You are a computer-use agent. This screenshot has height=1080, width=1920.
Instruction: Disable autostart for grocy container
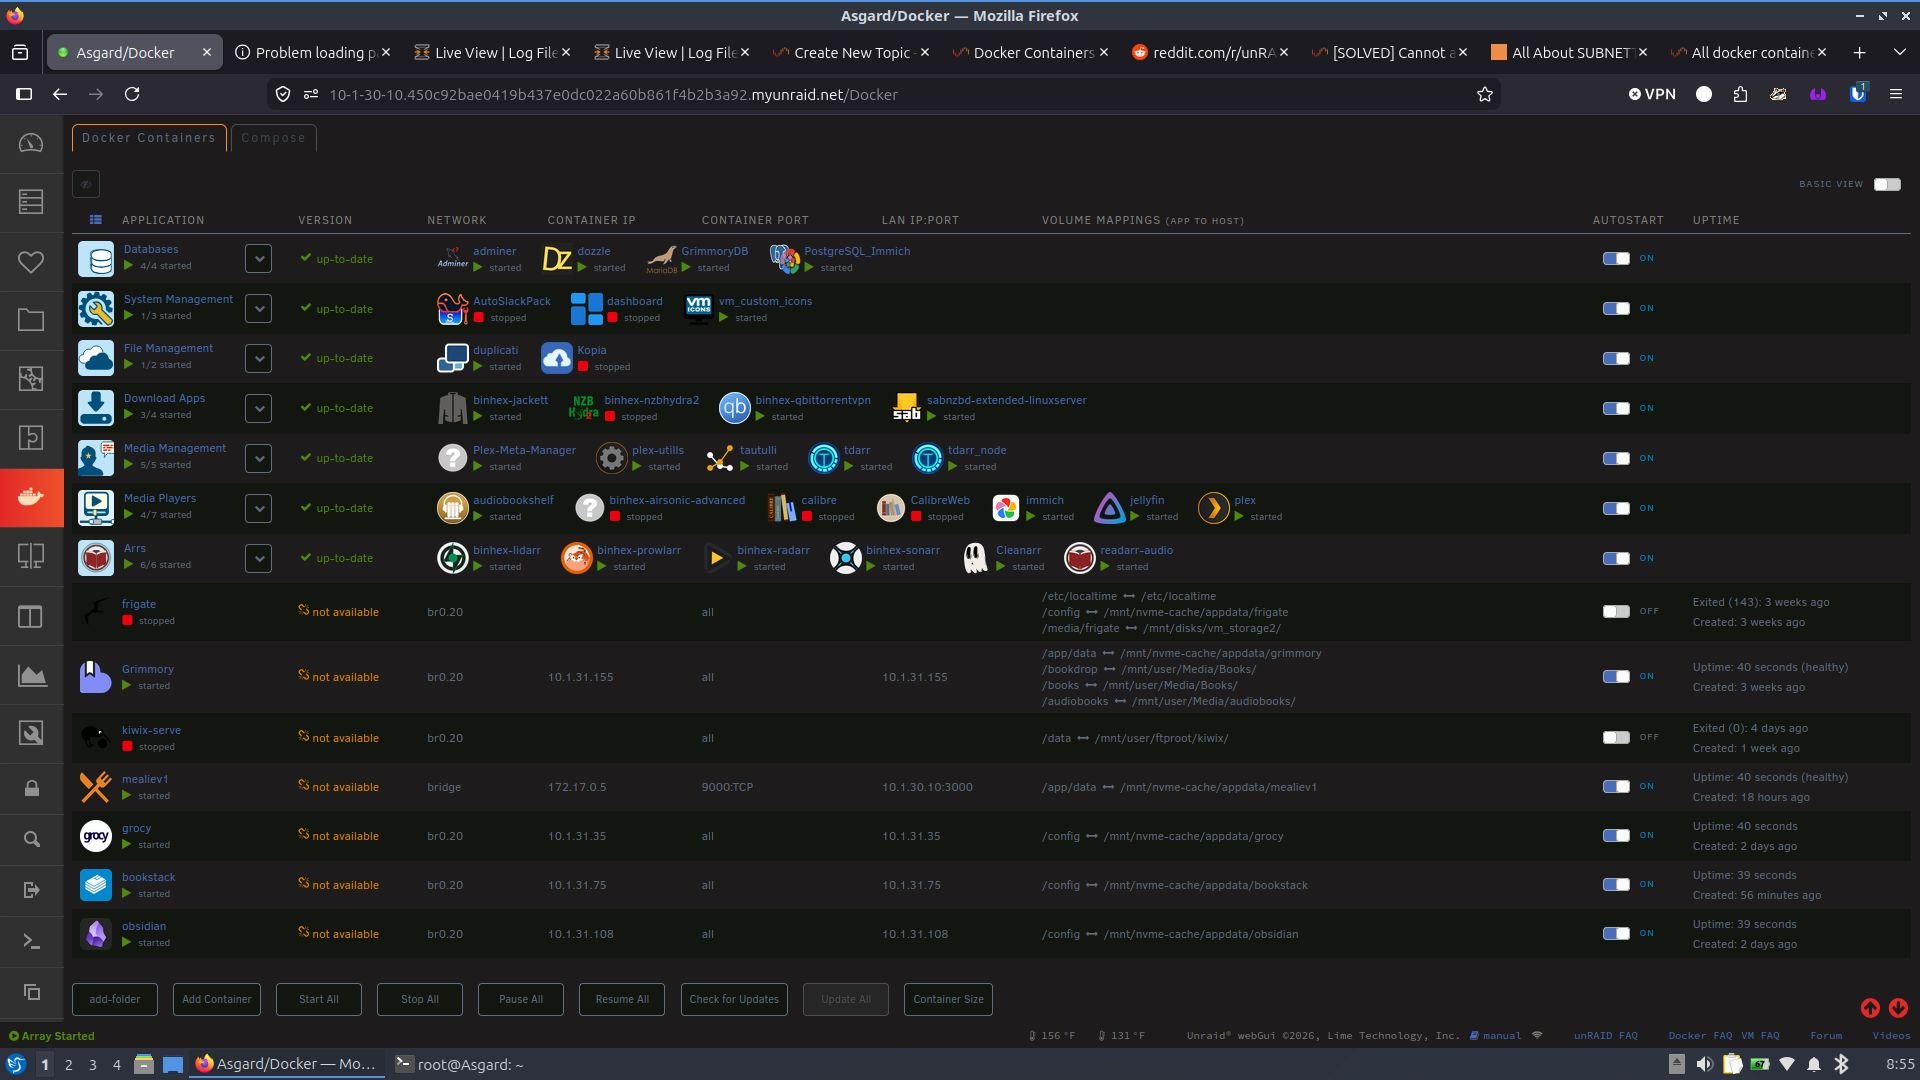(1616, 835)
